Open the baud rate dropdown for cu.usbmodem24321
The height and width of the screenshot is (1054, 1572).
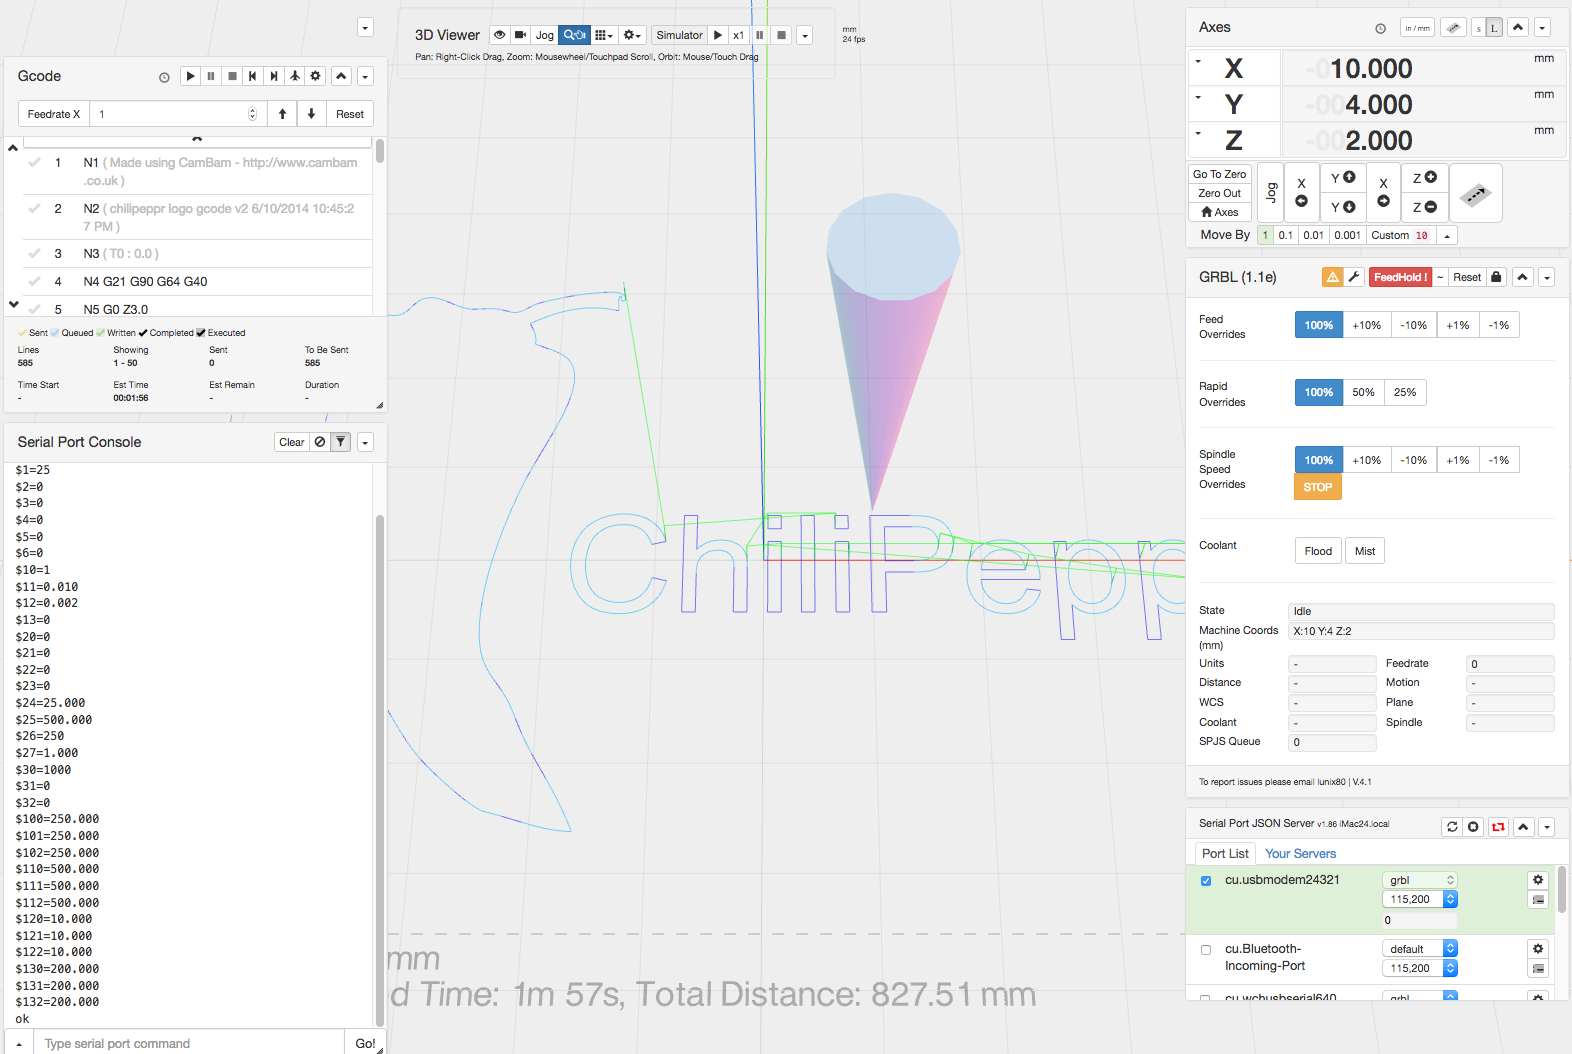(1419, 900)
